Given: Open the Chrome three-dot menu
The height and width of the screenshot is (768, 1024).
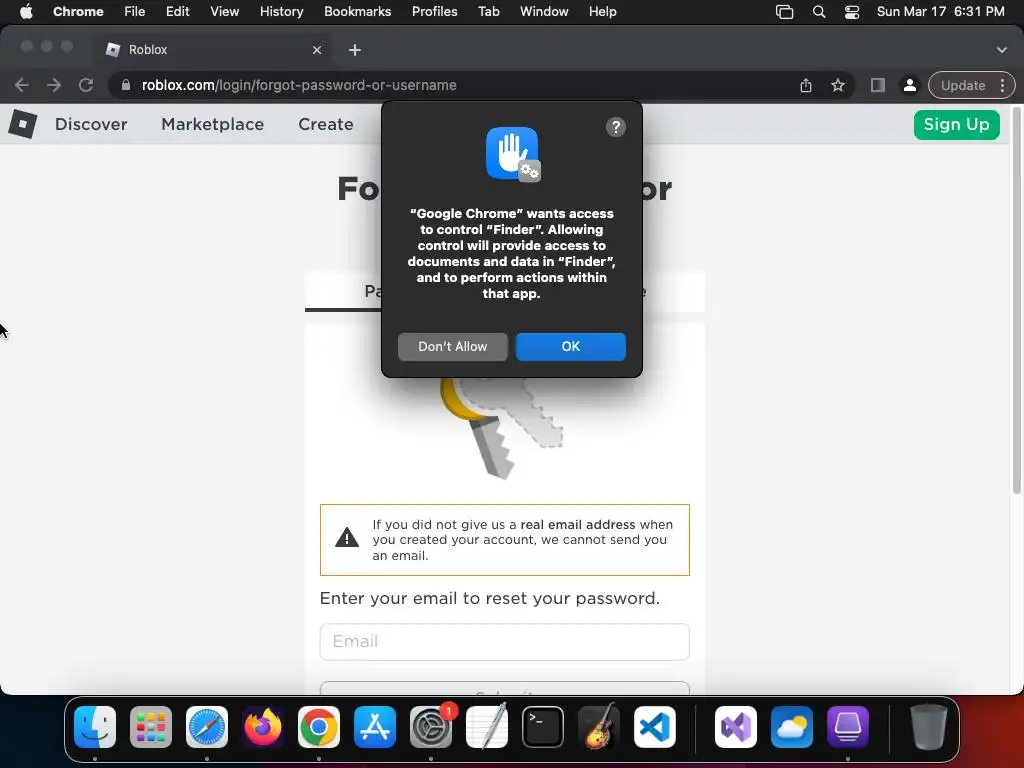Looking at the screenshot, I should coord(1002,85).
